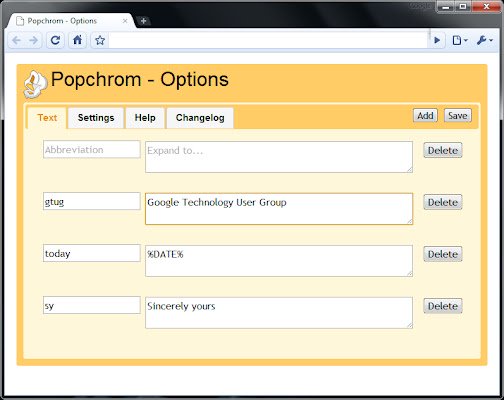Image resolution: width=504 pixels, height=400 pixels.
Task: Switch to the Text tab
Action: (47, 118)
